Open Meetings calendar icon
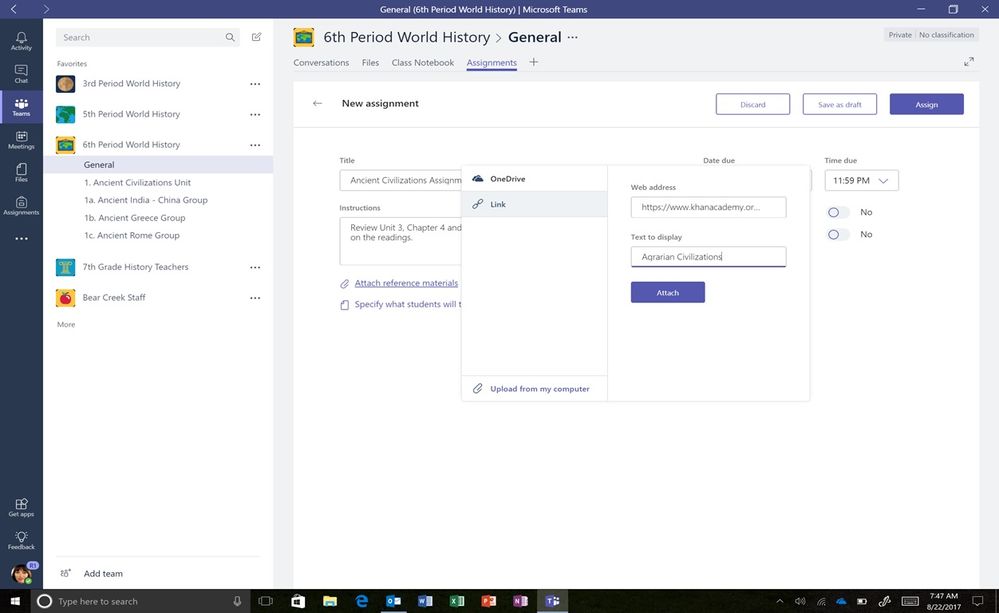The height and width of the screenshot is (613, 999). [21, 140]
